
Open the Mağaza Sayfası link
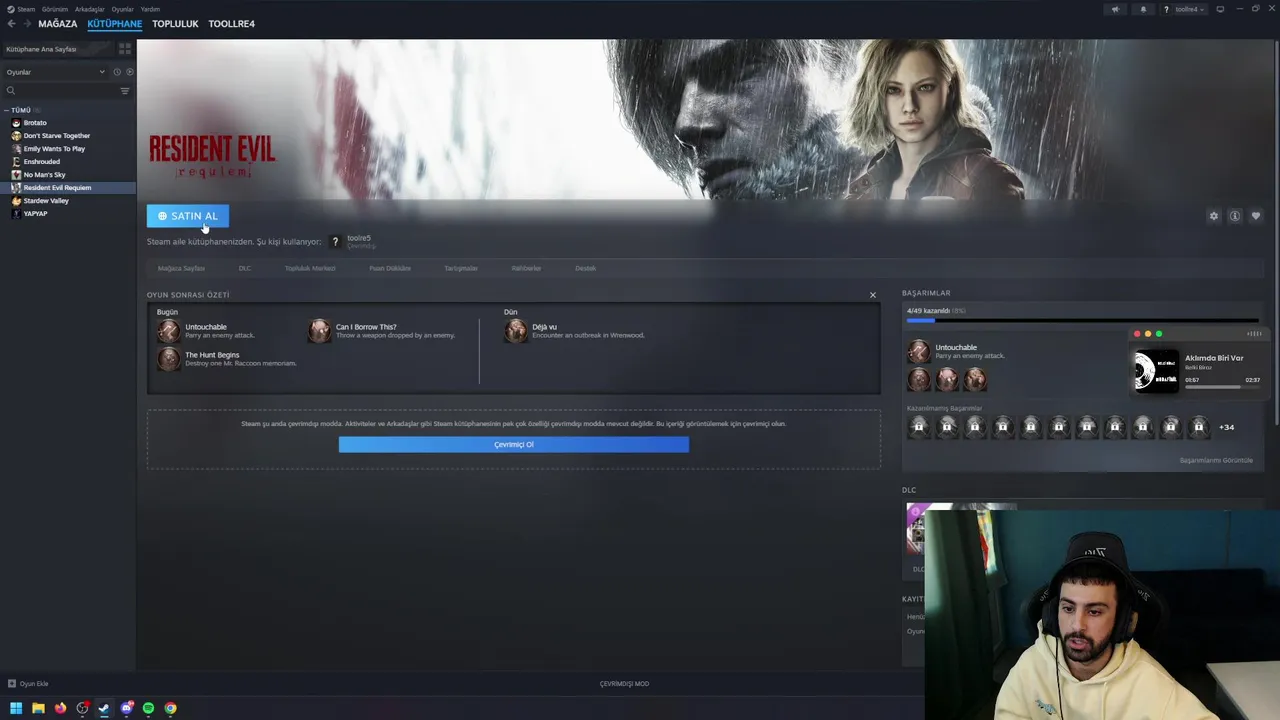[x=181, y=268]
